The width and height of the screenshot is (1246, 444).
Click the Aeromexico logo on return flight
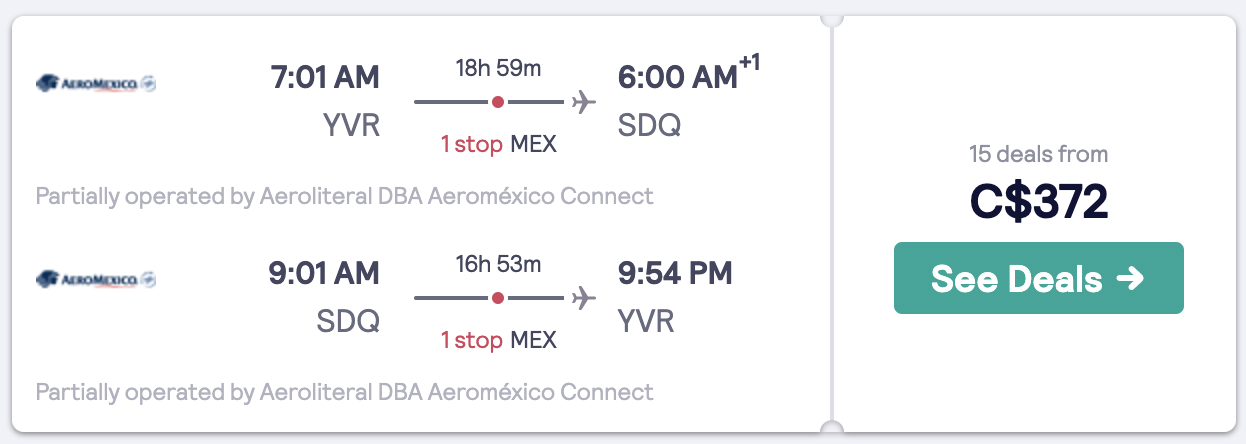[x=96, y=279]
